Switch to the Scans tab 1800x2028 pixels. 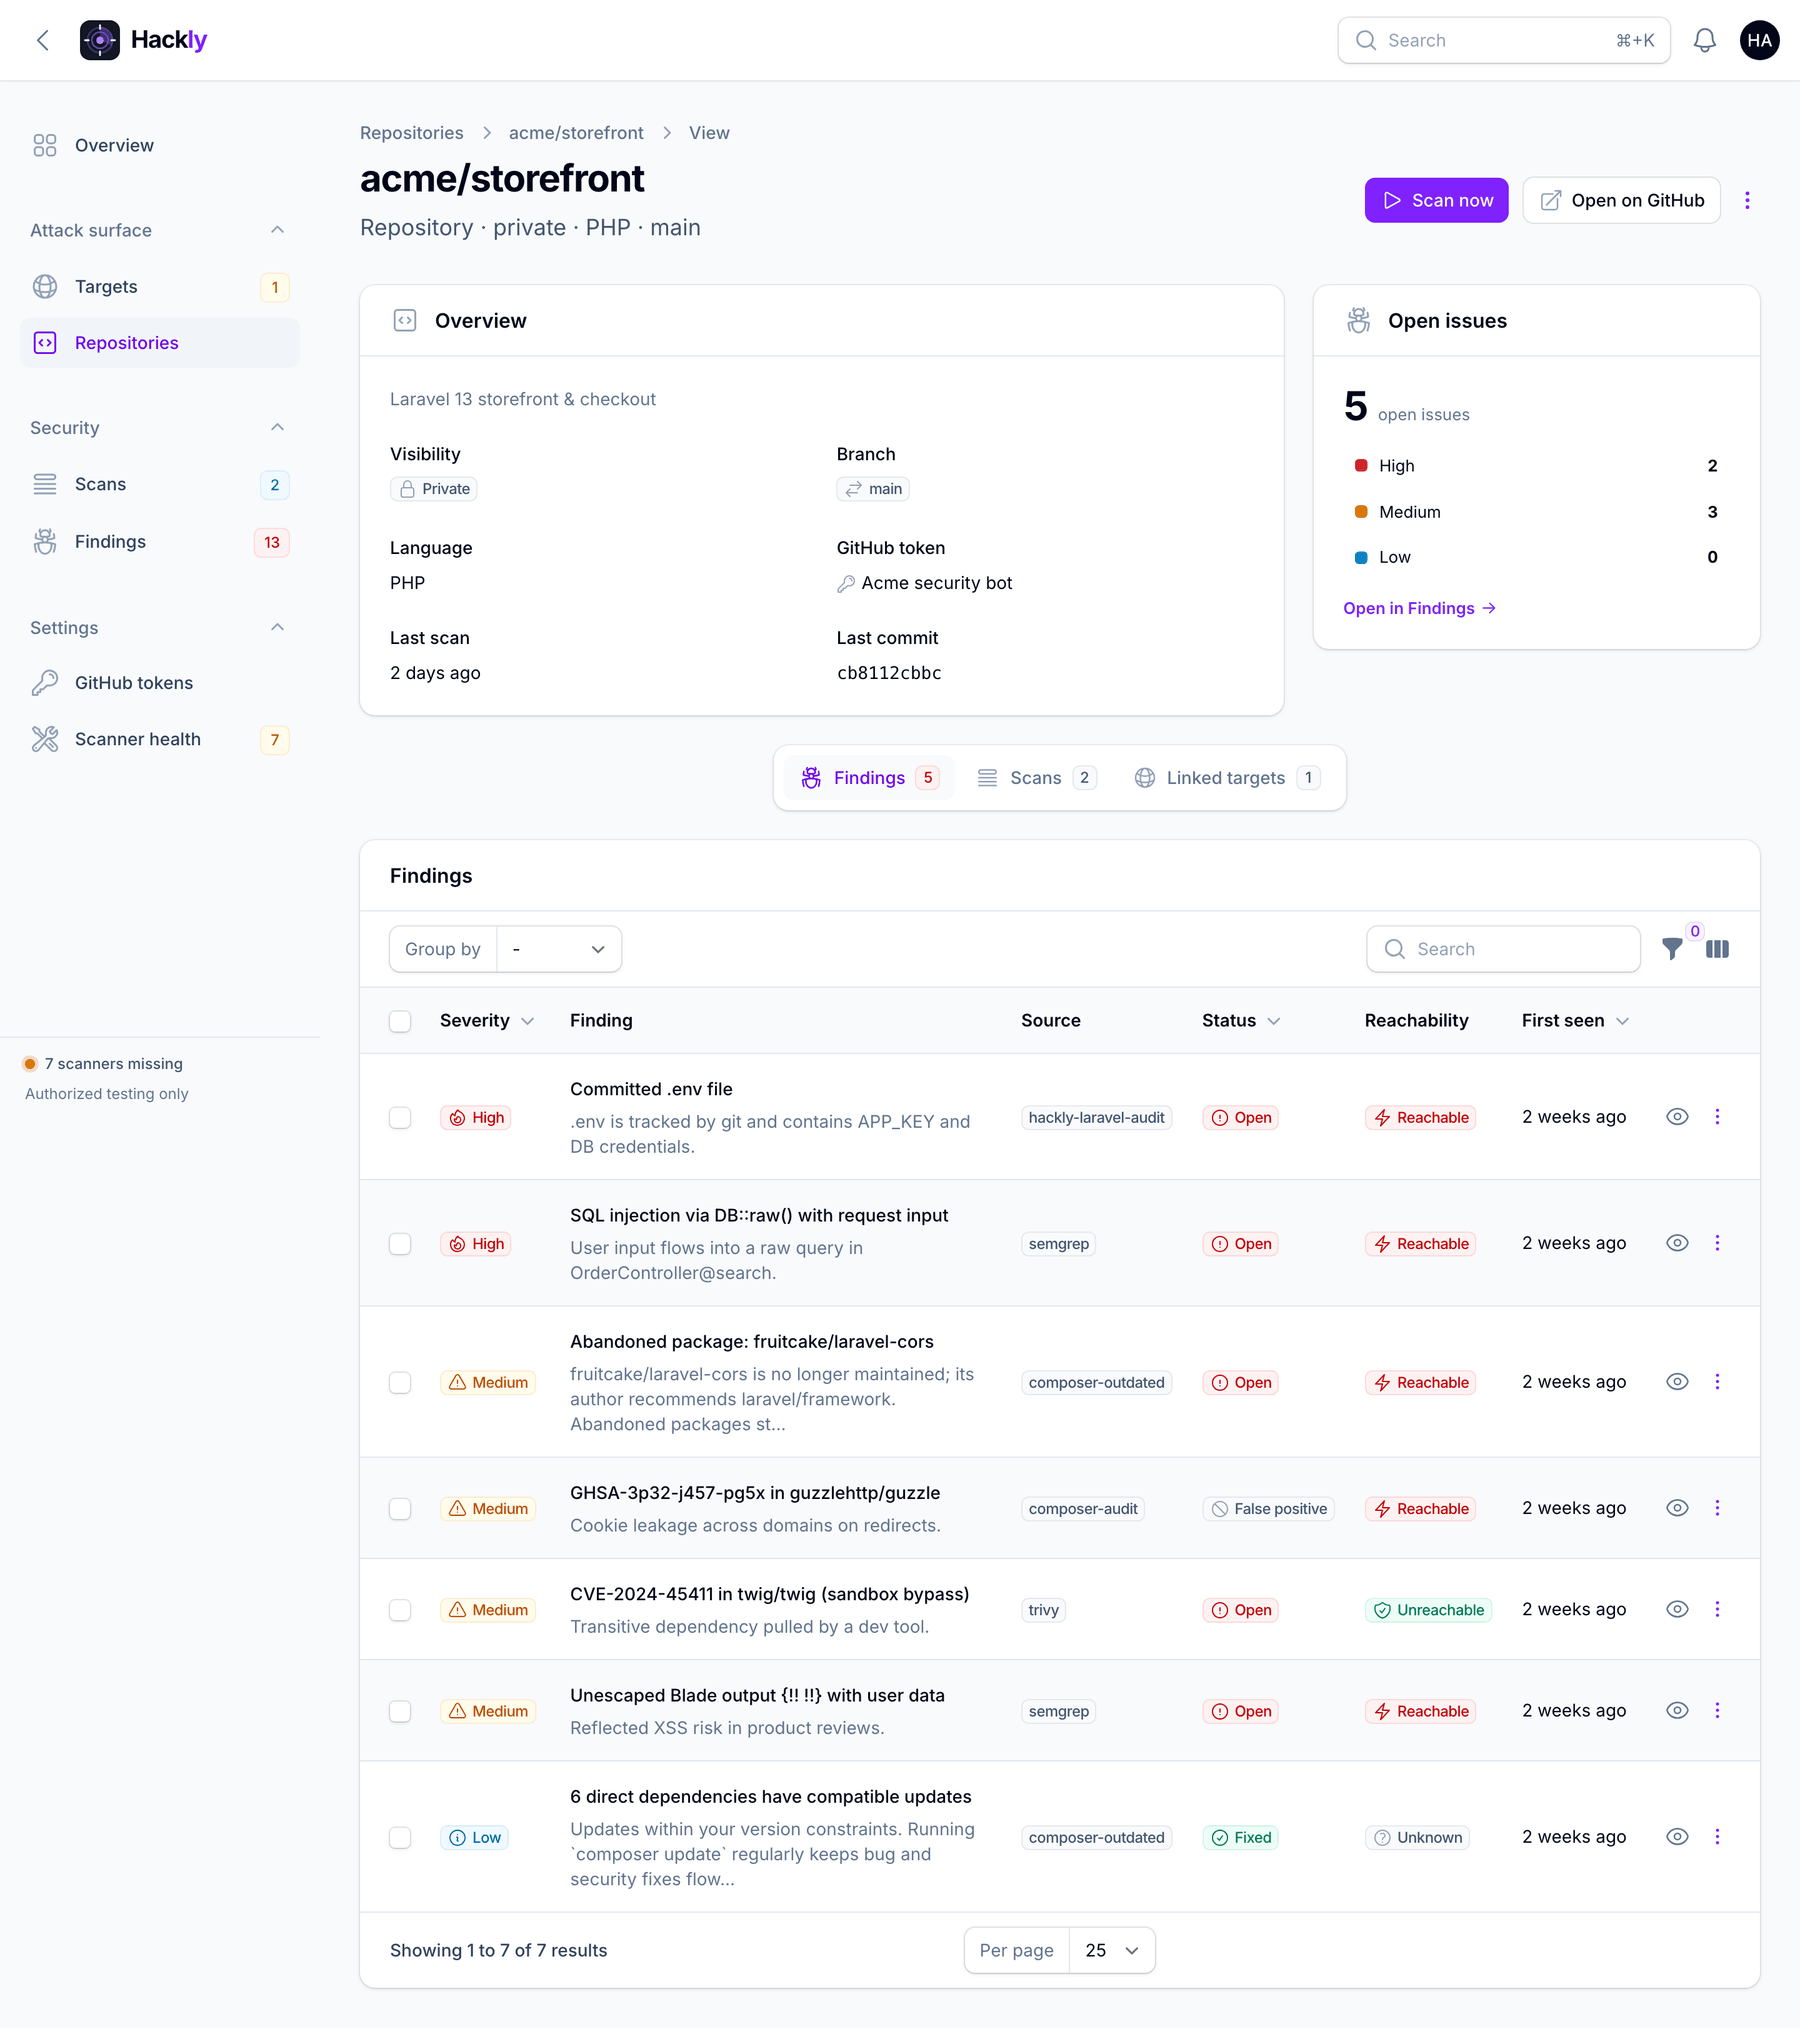[1037, 778]
